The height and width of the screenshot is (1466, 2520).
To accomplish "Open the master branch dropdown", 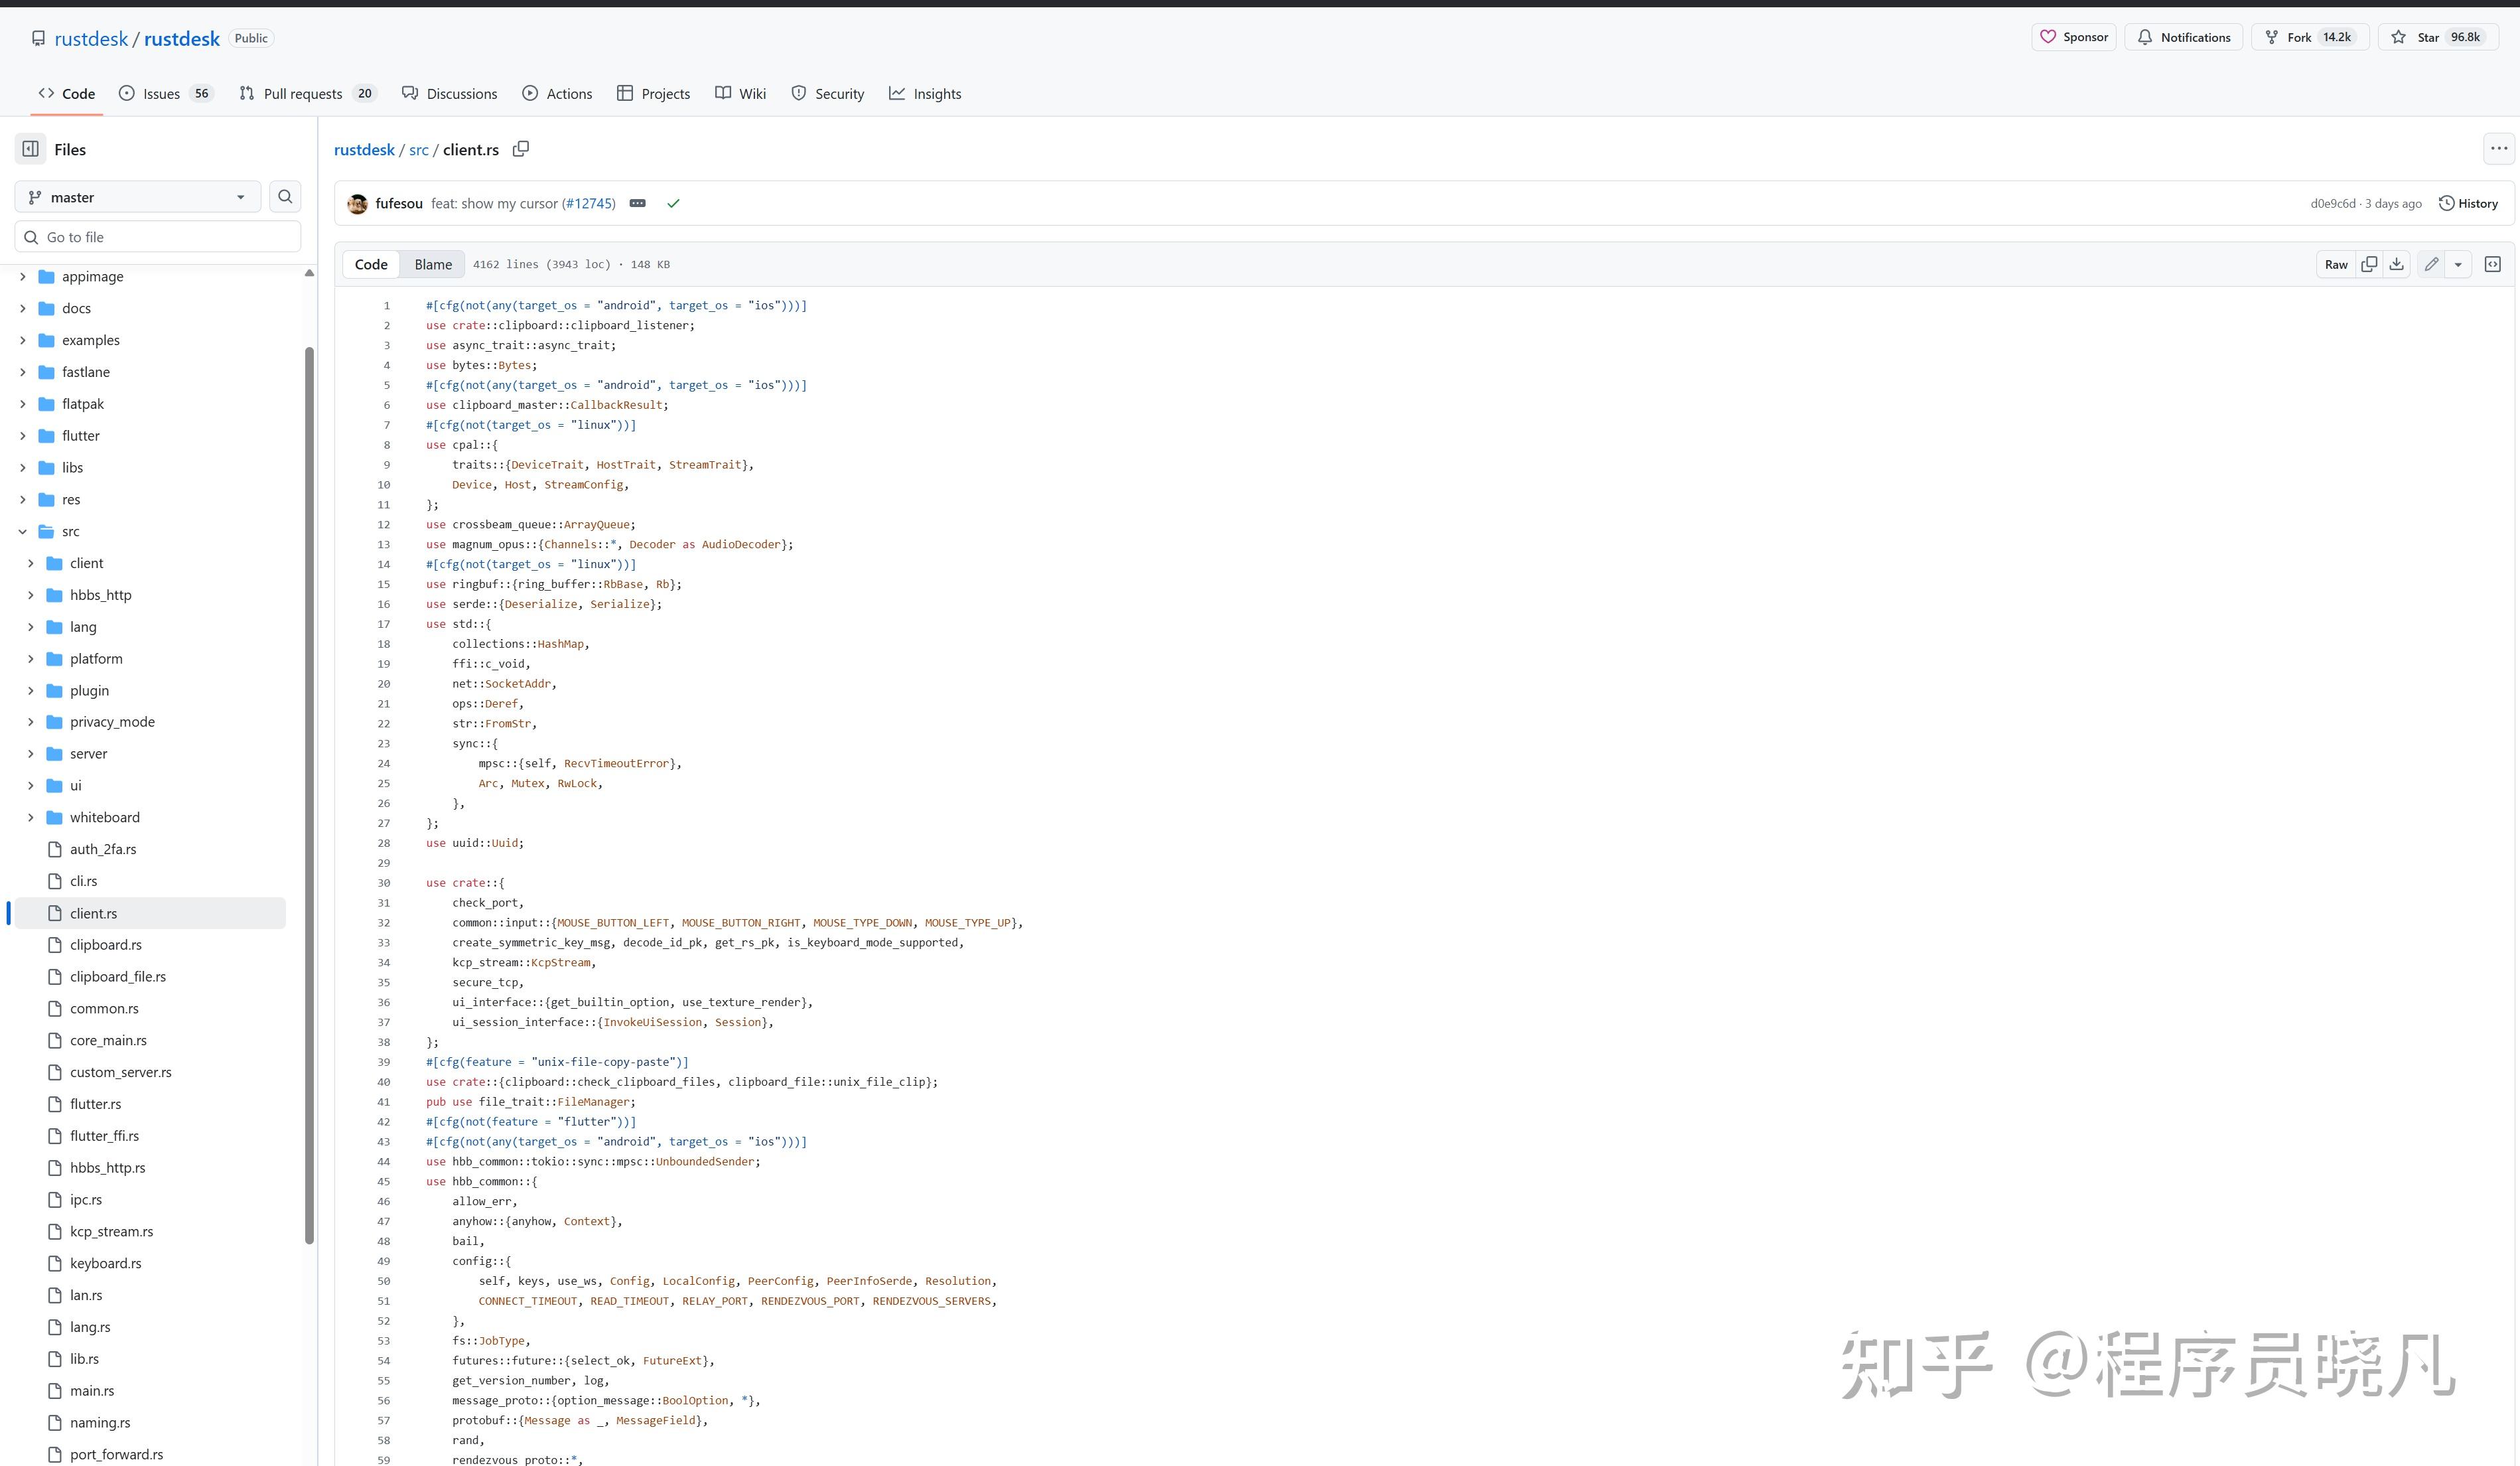I will click(x=138, y=197).
